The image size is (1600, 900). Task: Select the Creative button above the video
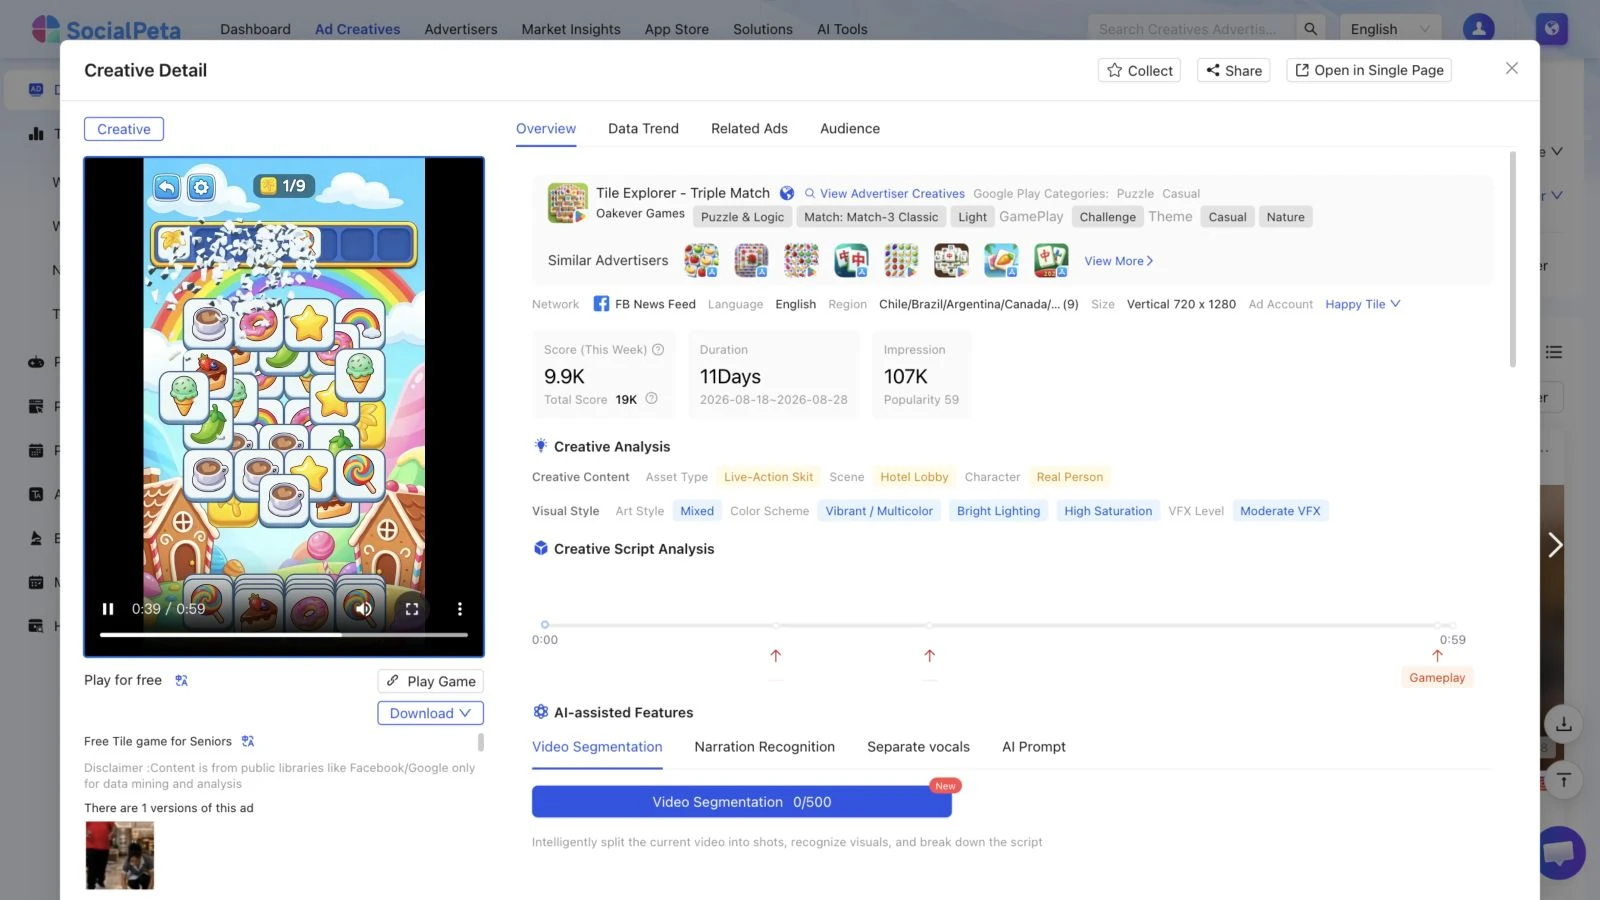(x=124, y=129)
